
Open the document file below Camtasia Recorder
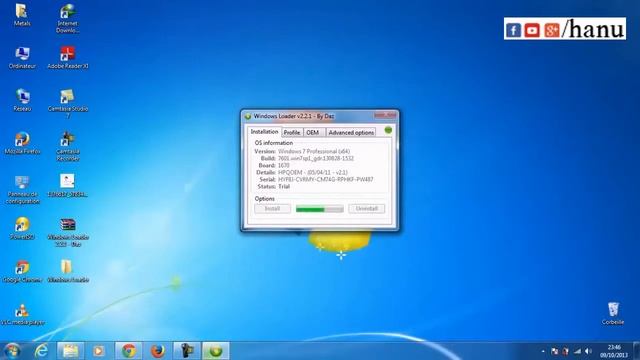(68, 185)
